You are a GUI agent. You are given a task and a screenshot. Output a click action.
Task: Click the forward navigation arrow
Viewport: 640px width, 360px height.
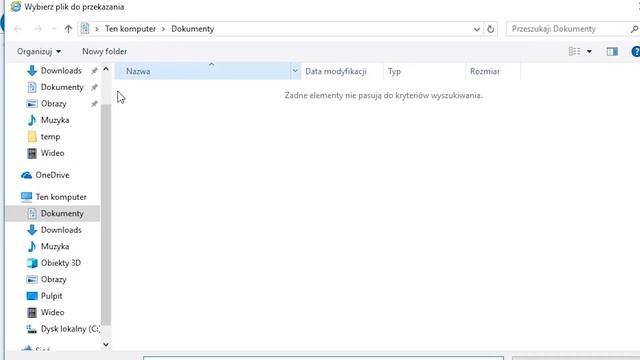click(x=38, y=29)
